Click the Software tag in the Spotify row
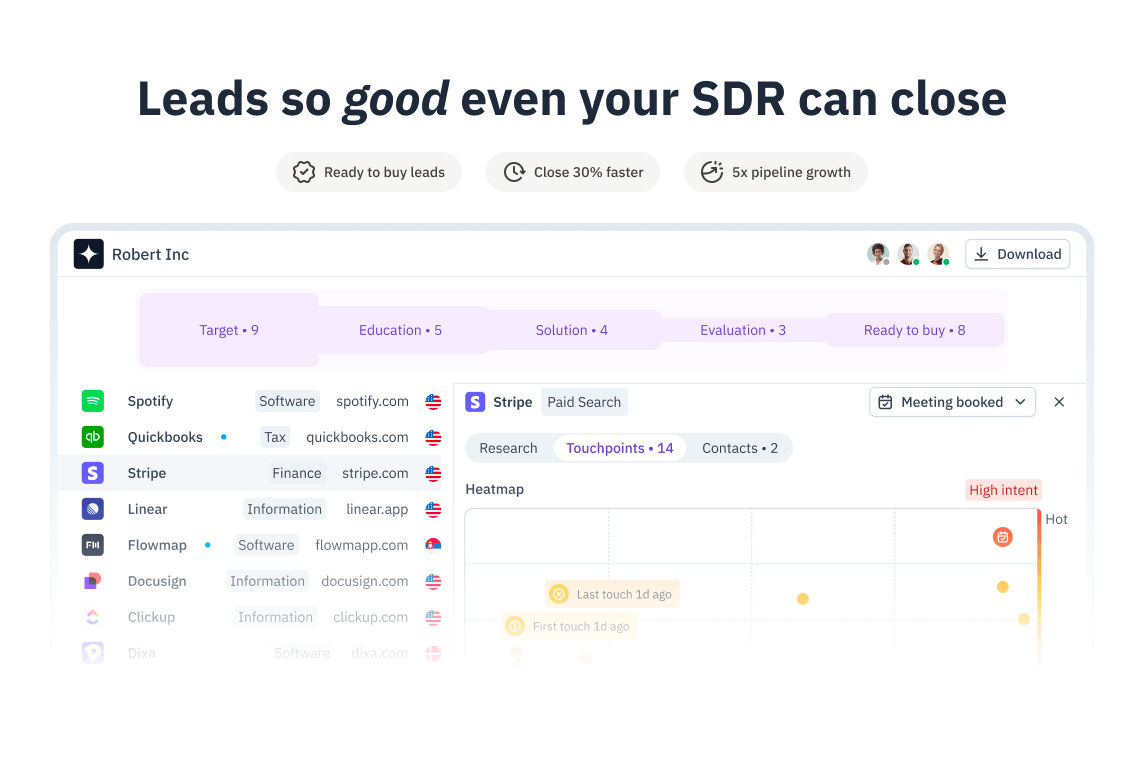The width and height of the screenshot is (1144, 758). point(287,401)
